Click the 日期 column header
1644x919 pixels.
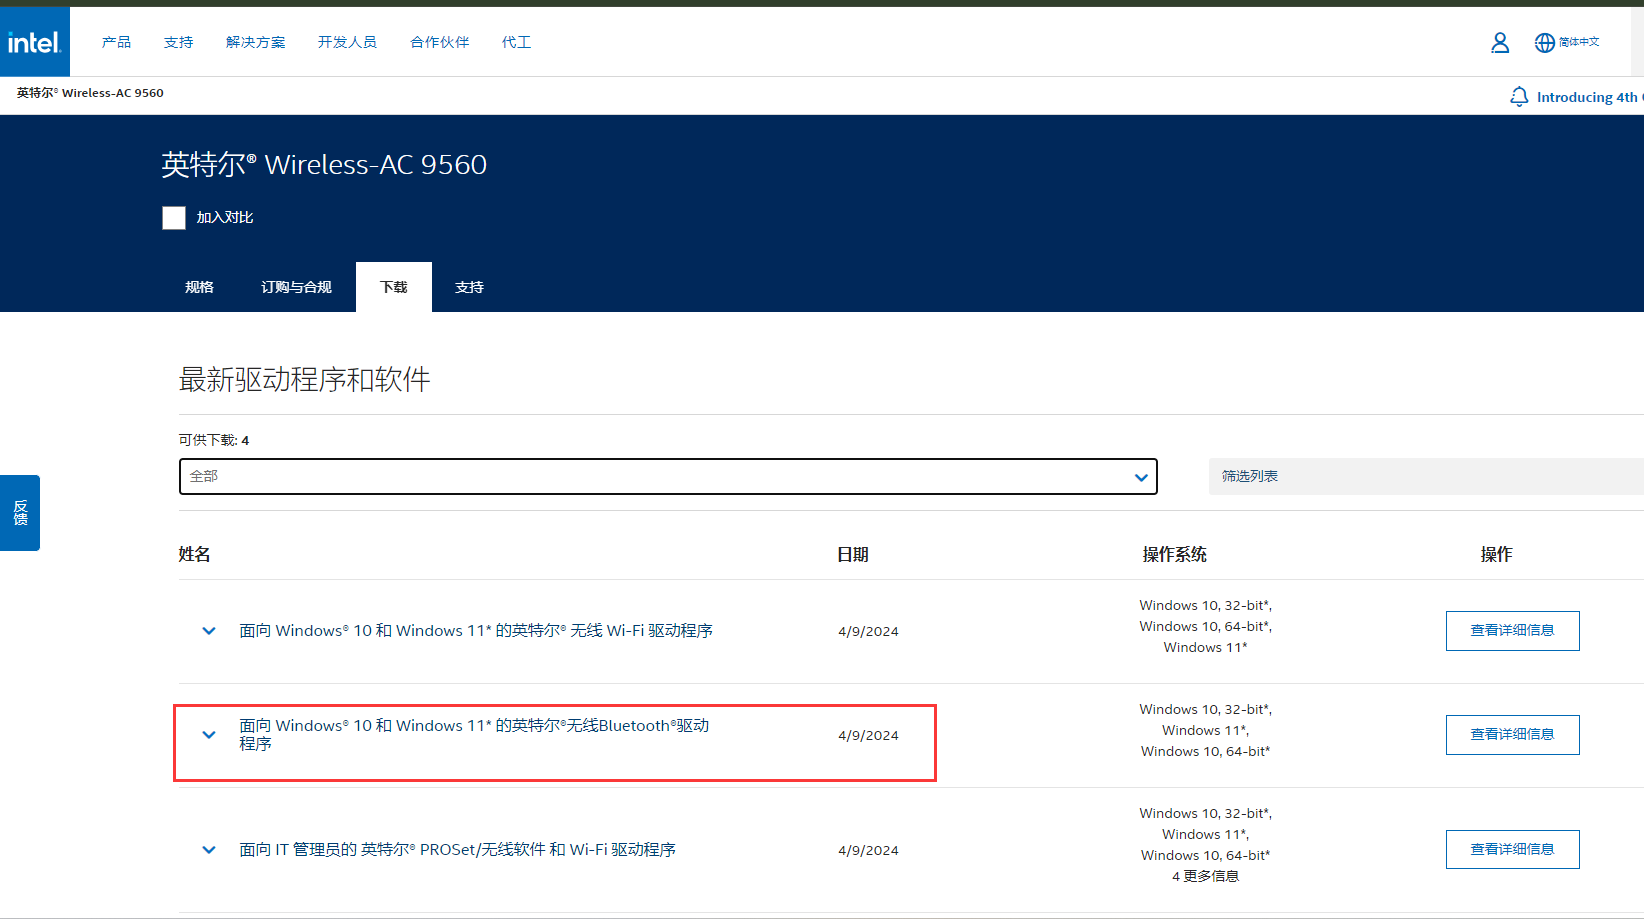pos(853,555)
